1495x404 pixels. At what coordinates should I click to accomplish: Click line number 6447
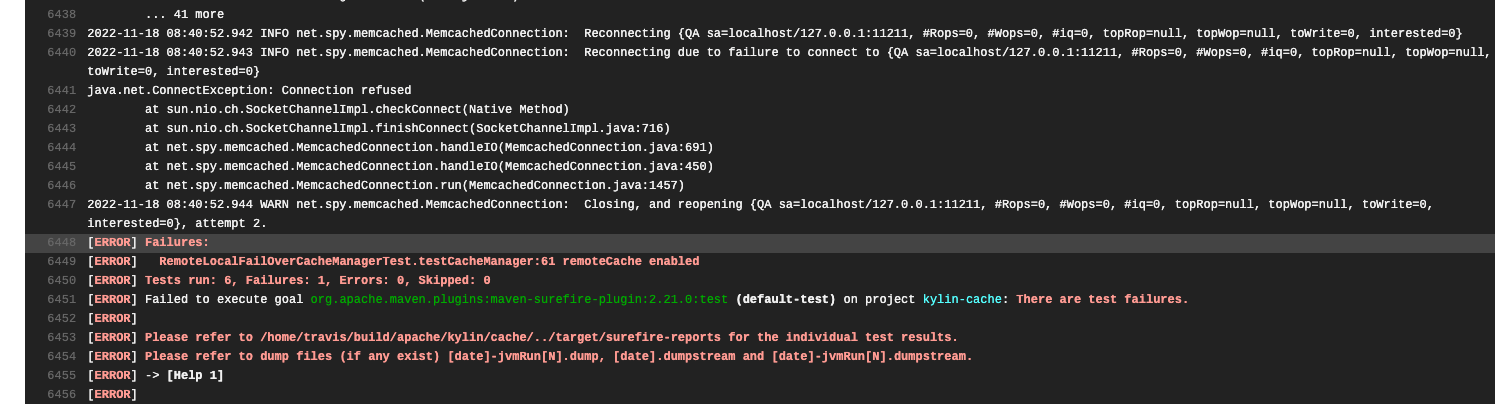click(x=61, y=205)
